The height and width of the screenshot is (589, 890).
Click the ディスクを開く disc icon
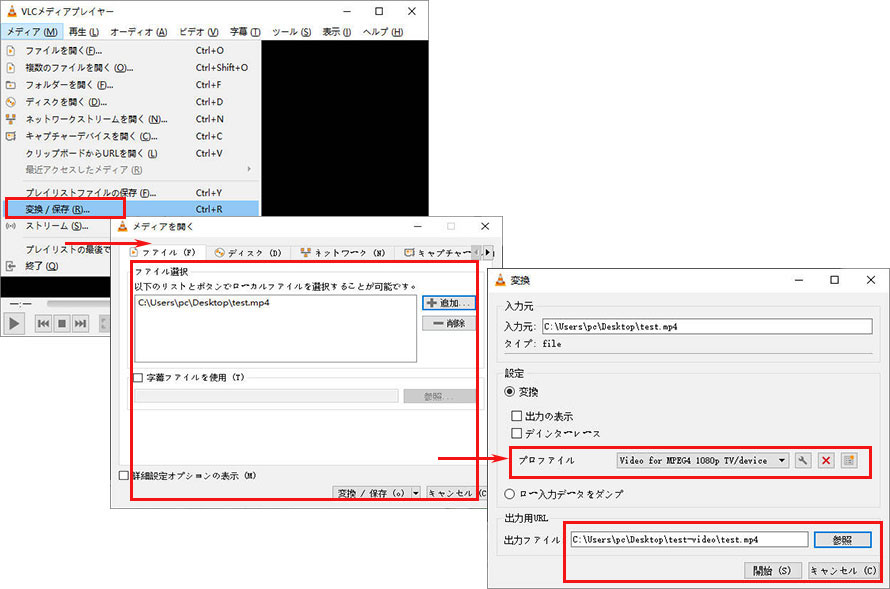pos(10,102)
